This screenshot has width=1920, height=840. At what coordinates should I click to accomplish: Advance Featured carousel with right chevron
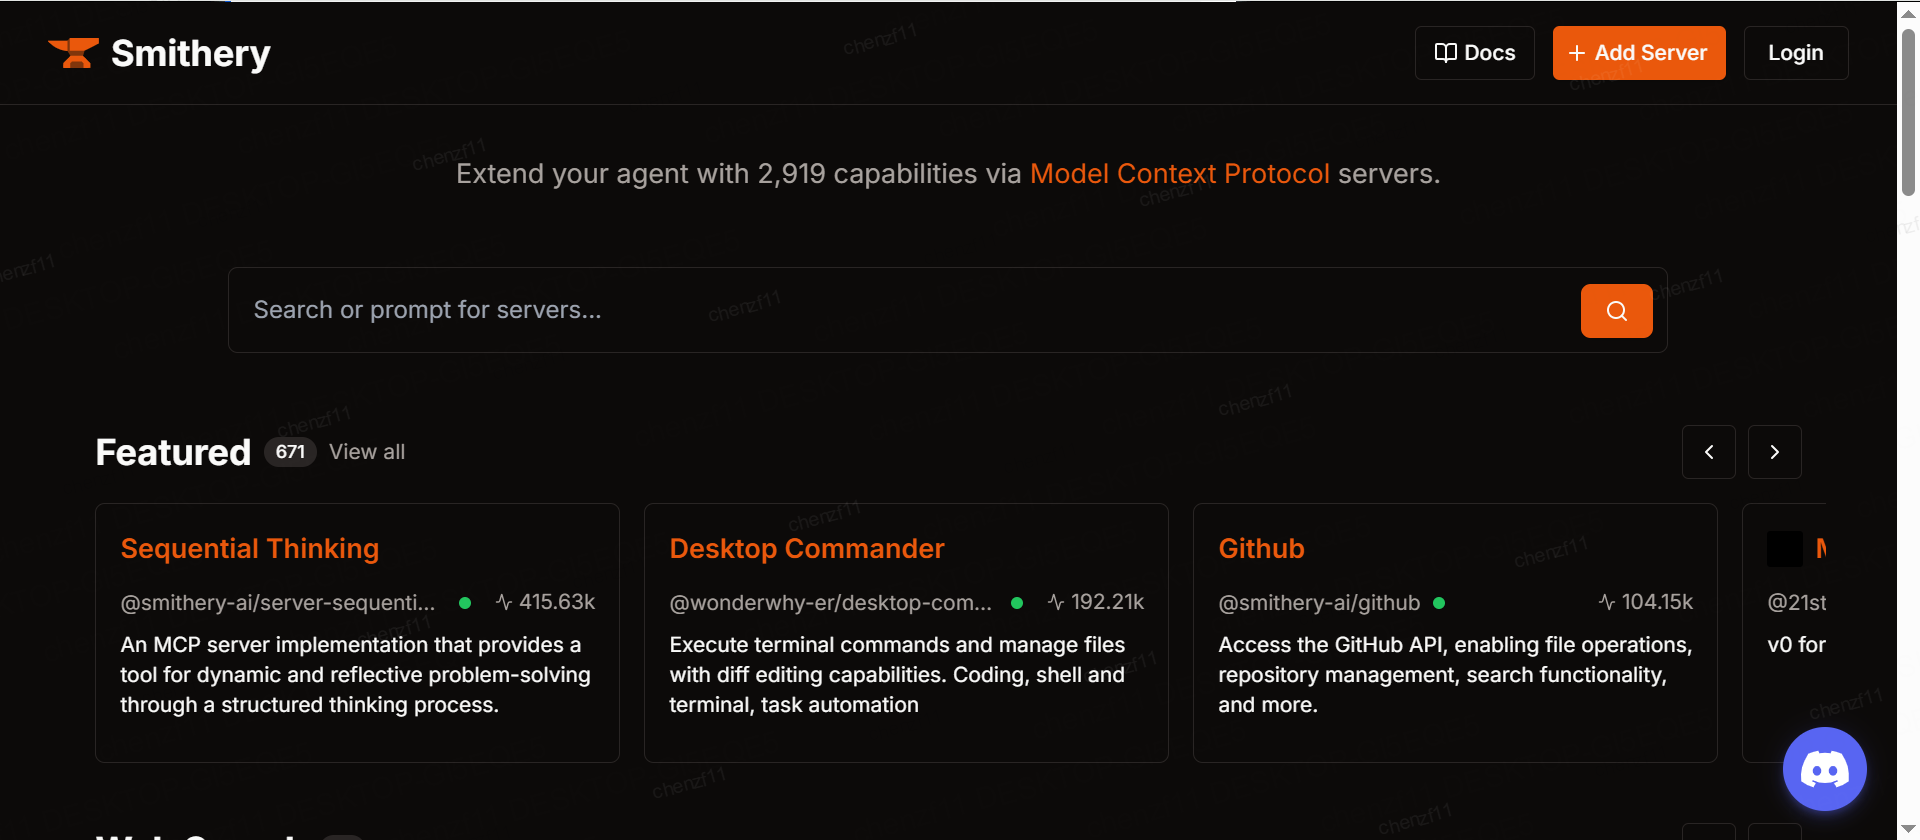(x=1774, y=452)
